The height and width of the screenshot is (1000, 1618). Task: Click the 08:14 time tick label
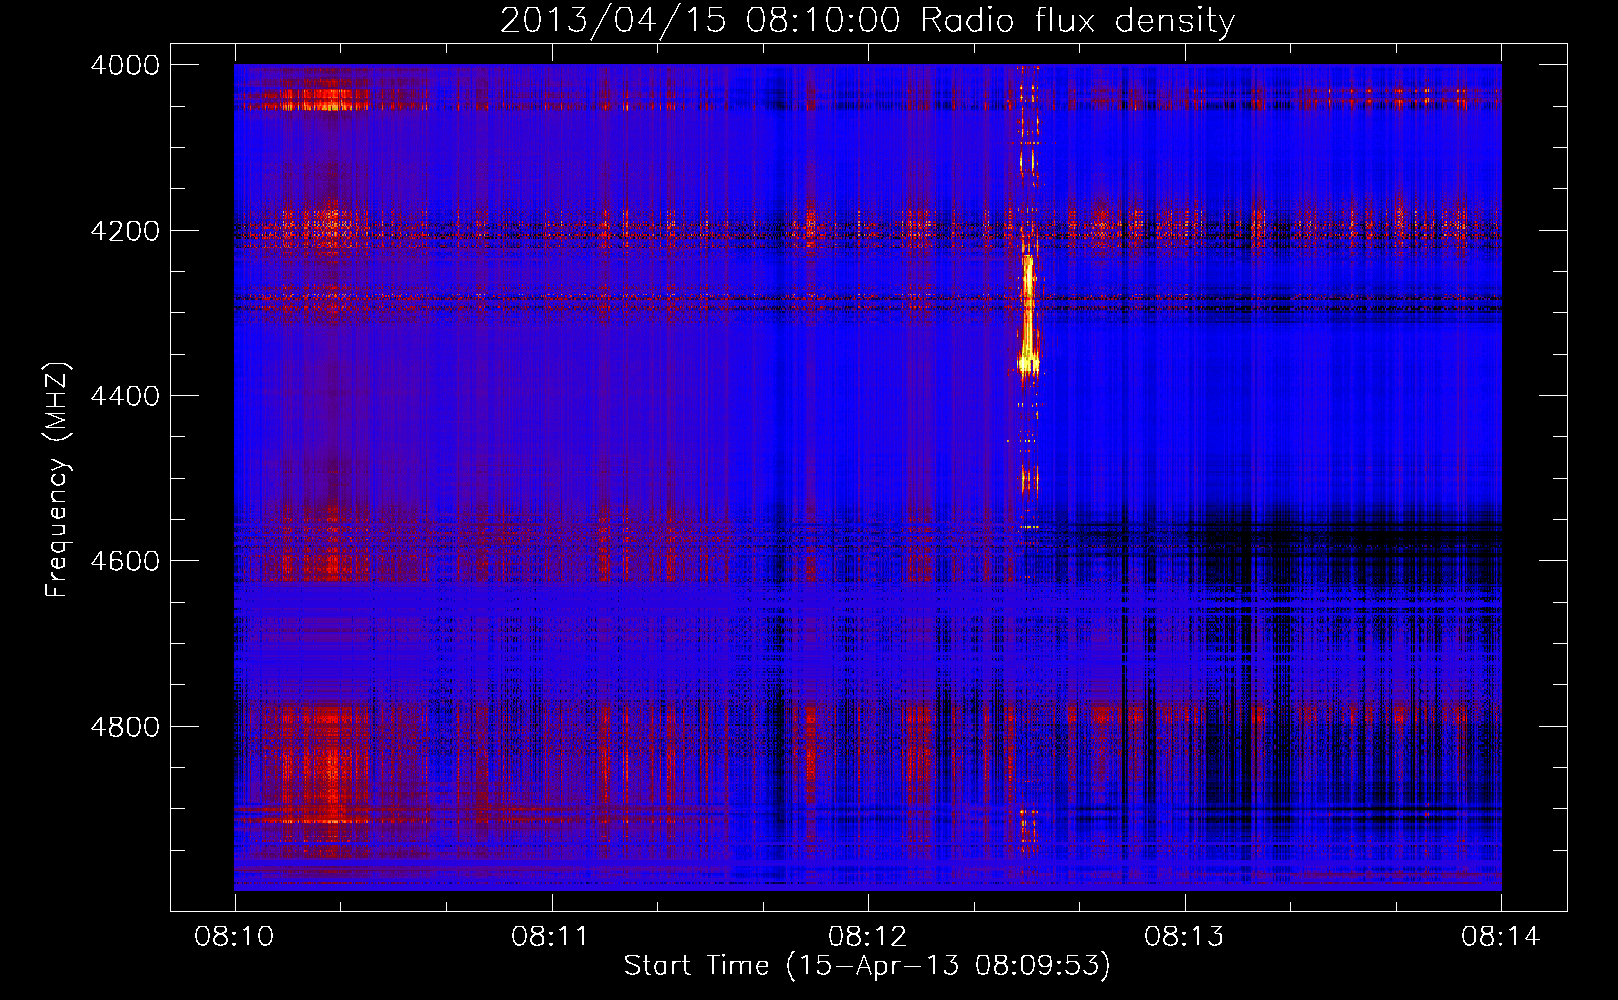[x=1501, y=937]
